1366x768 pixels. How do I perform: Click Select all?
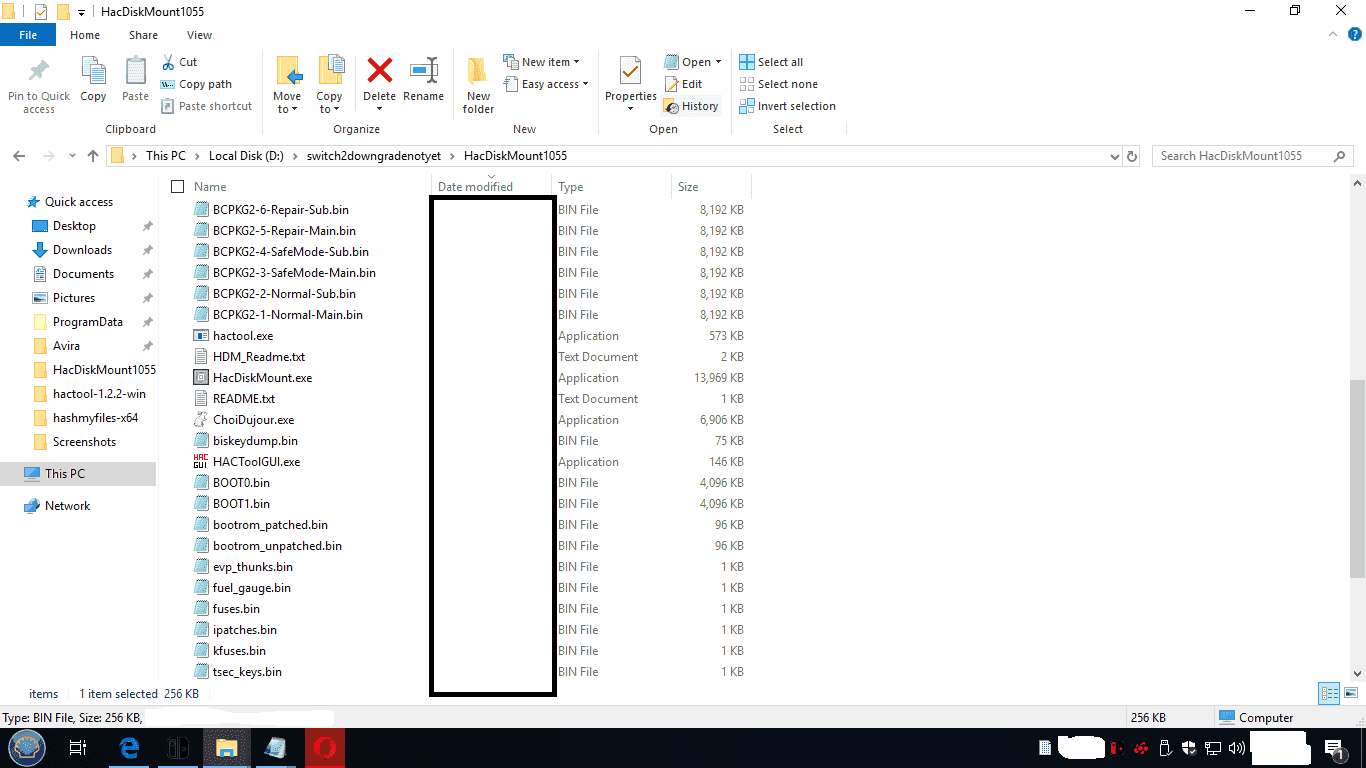[x=771, y=62]
